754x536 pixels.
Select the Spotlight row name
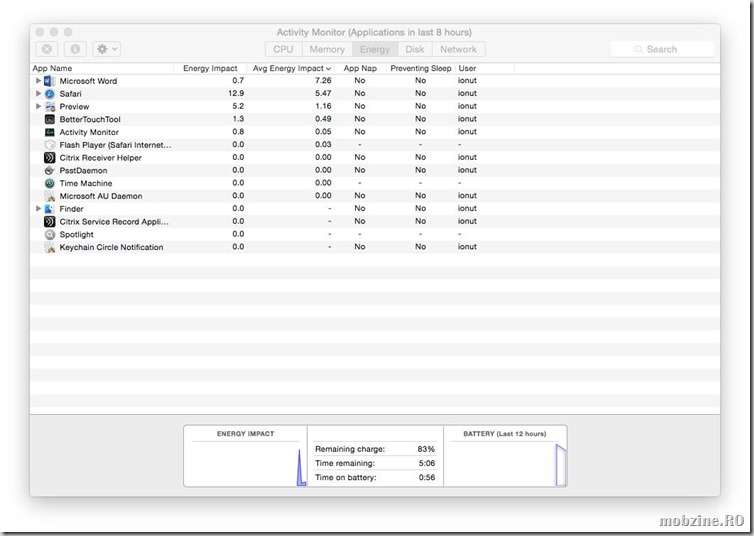[x=76, y=235]
